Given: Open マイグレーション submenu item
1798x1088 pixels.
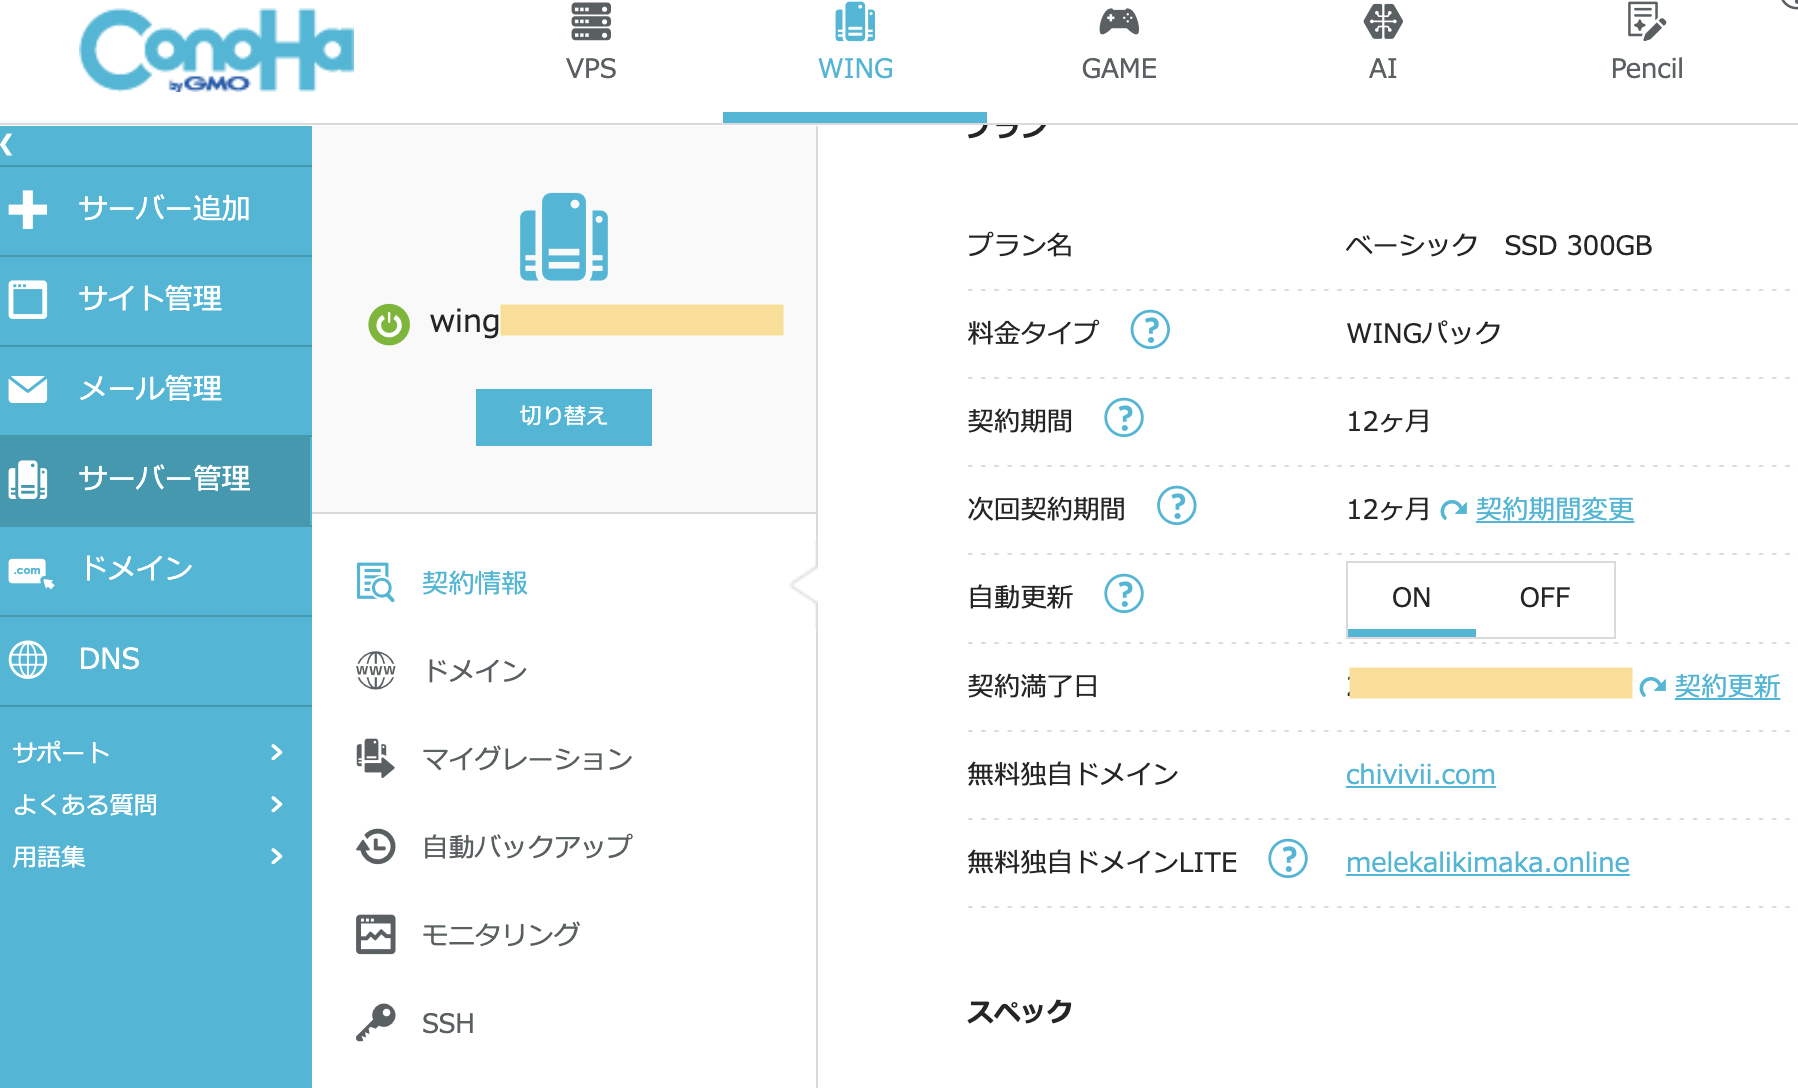Looking at the screenshot, I should pyautogui.click(x=527, y=759).
